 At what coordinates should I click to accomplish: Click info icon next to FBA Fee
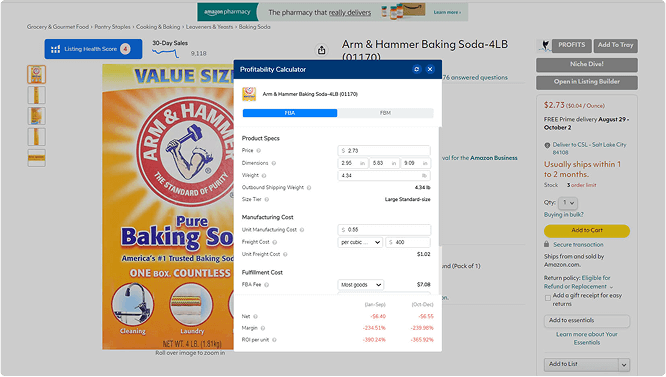[266, 285]
